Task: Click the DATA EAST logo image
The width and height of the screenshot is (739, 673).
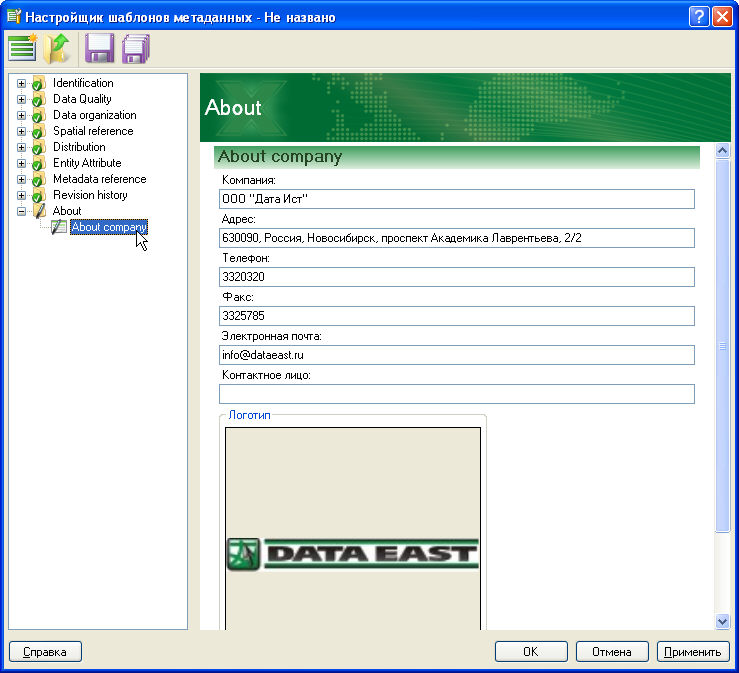Action: (x=353, y=554)
